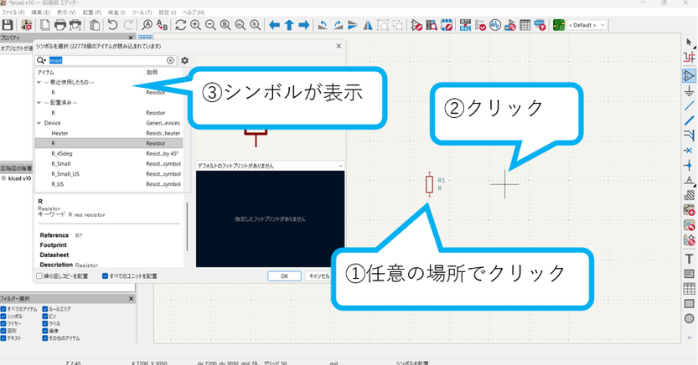The image size is (698, 365).
Task: Click the Save icon in the top toolbar
Action: (8, 25)
